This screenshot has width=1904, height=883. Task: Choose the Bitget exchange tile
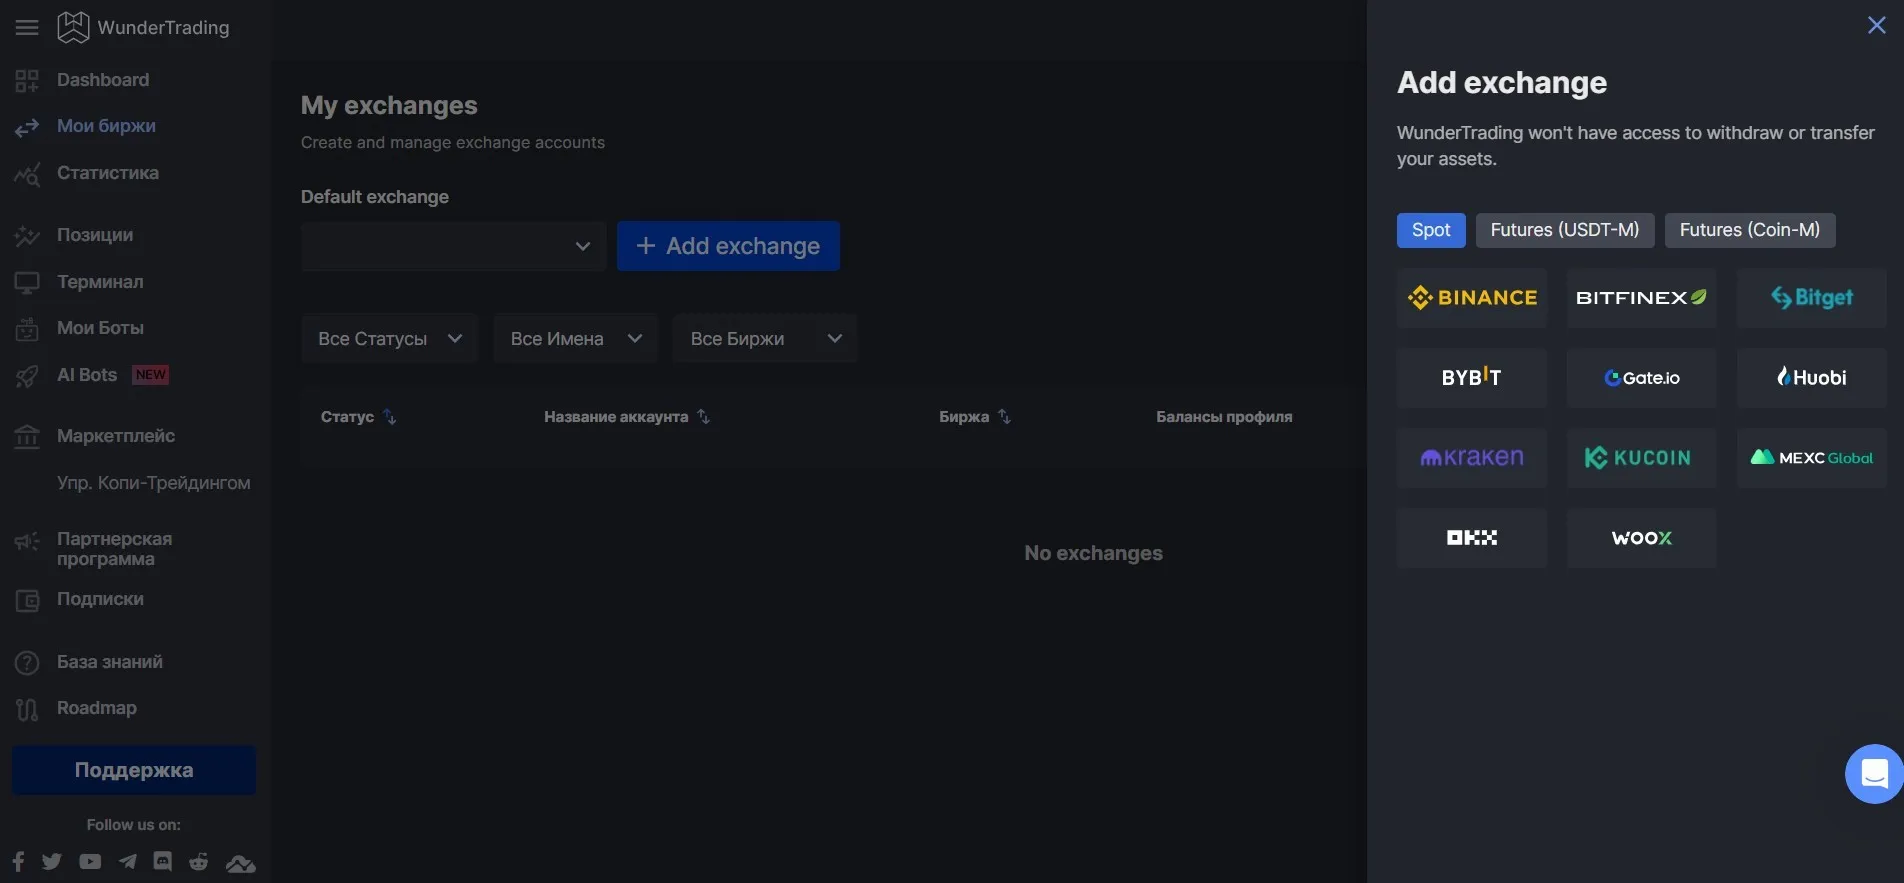1812,298
